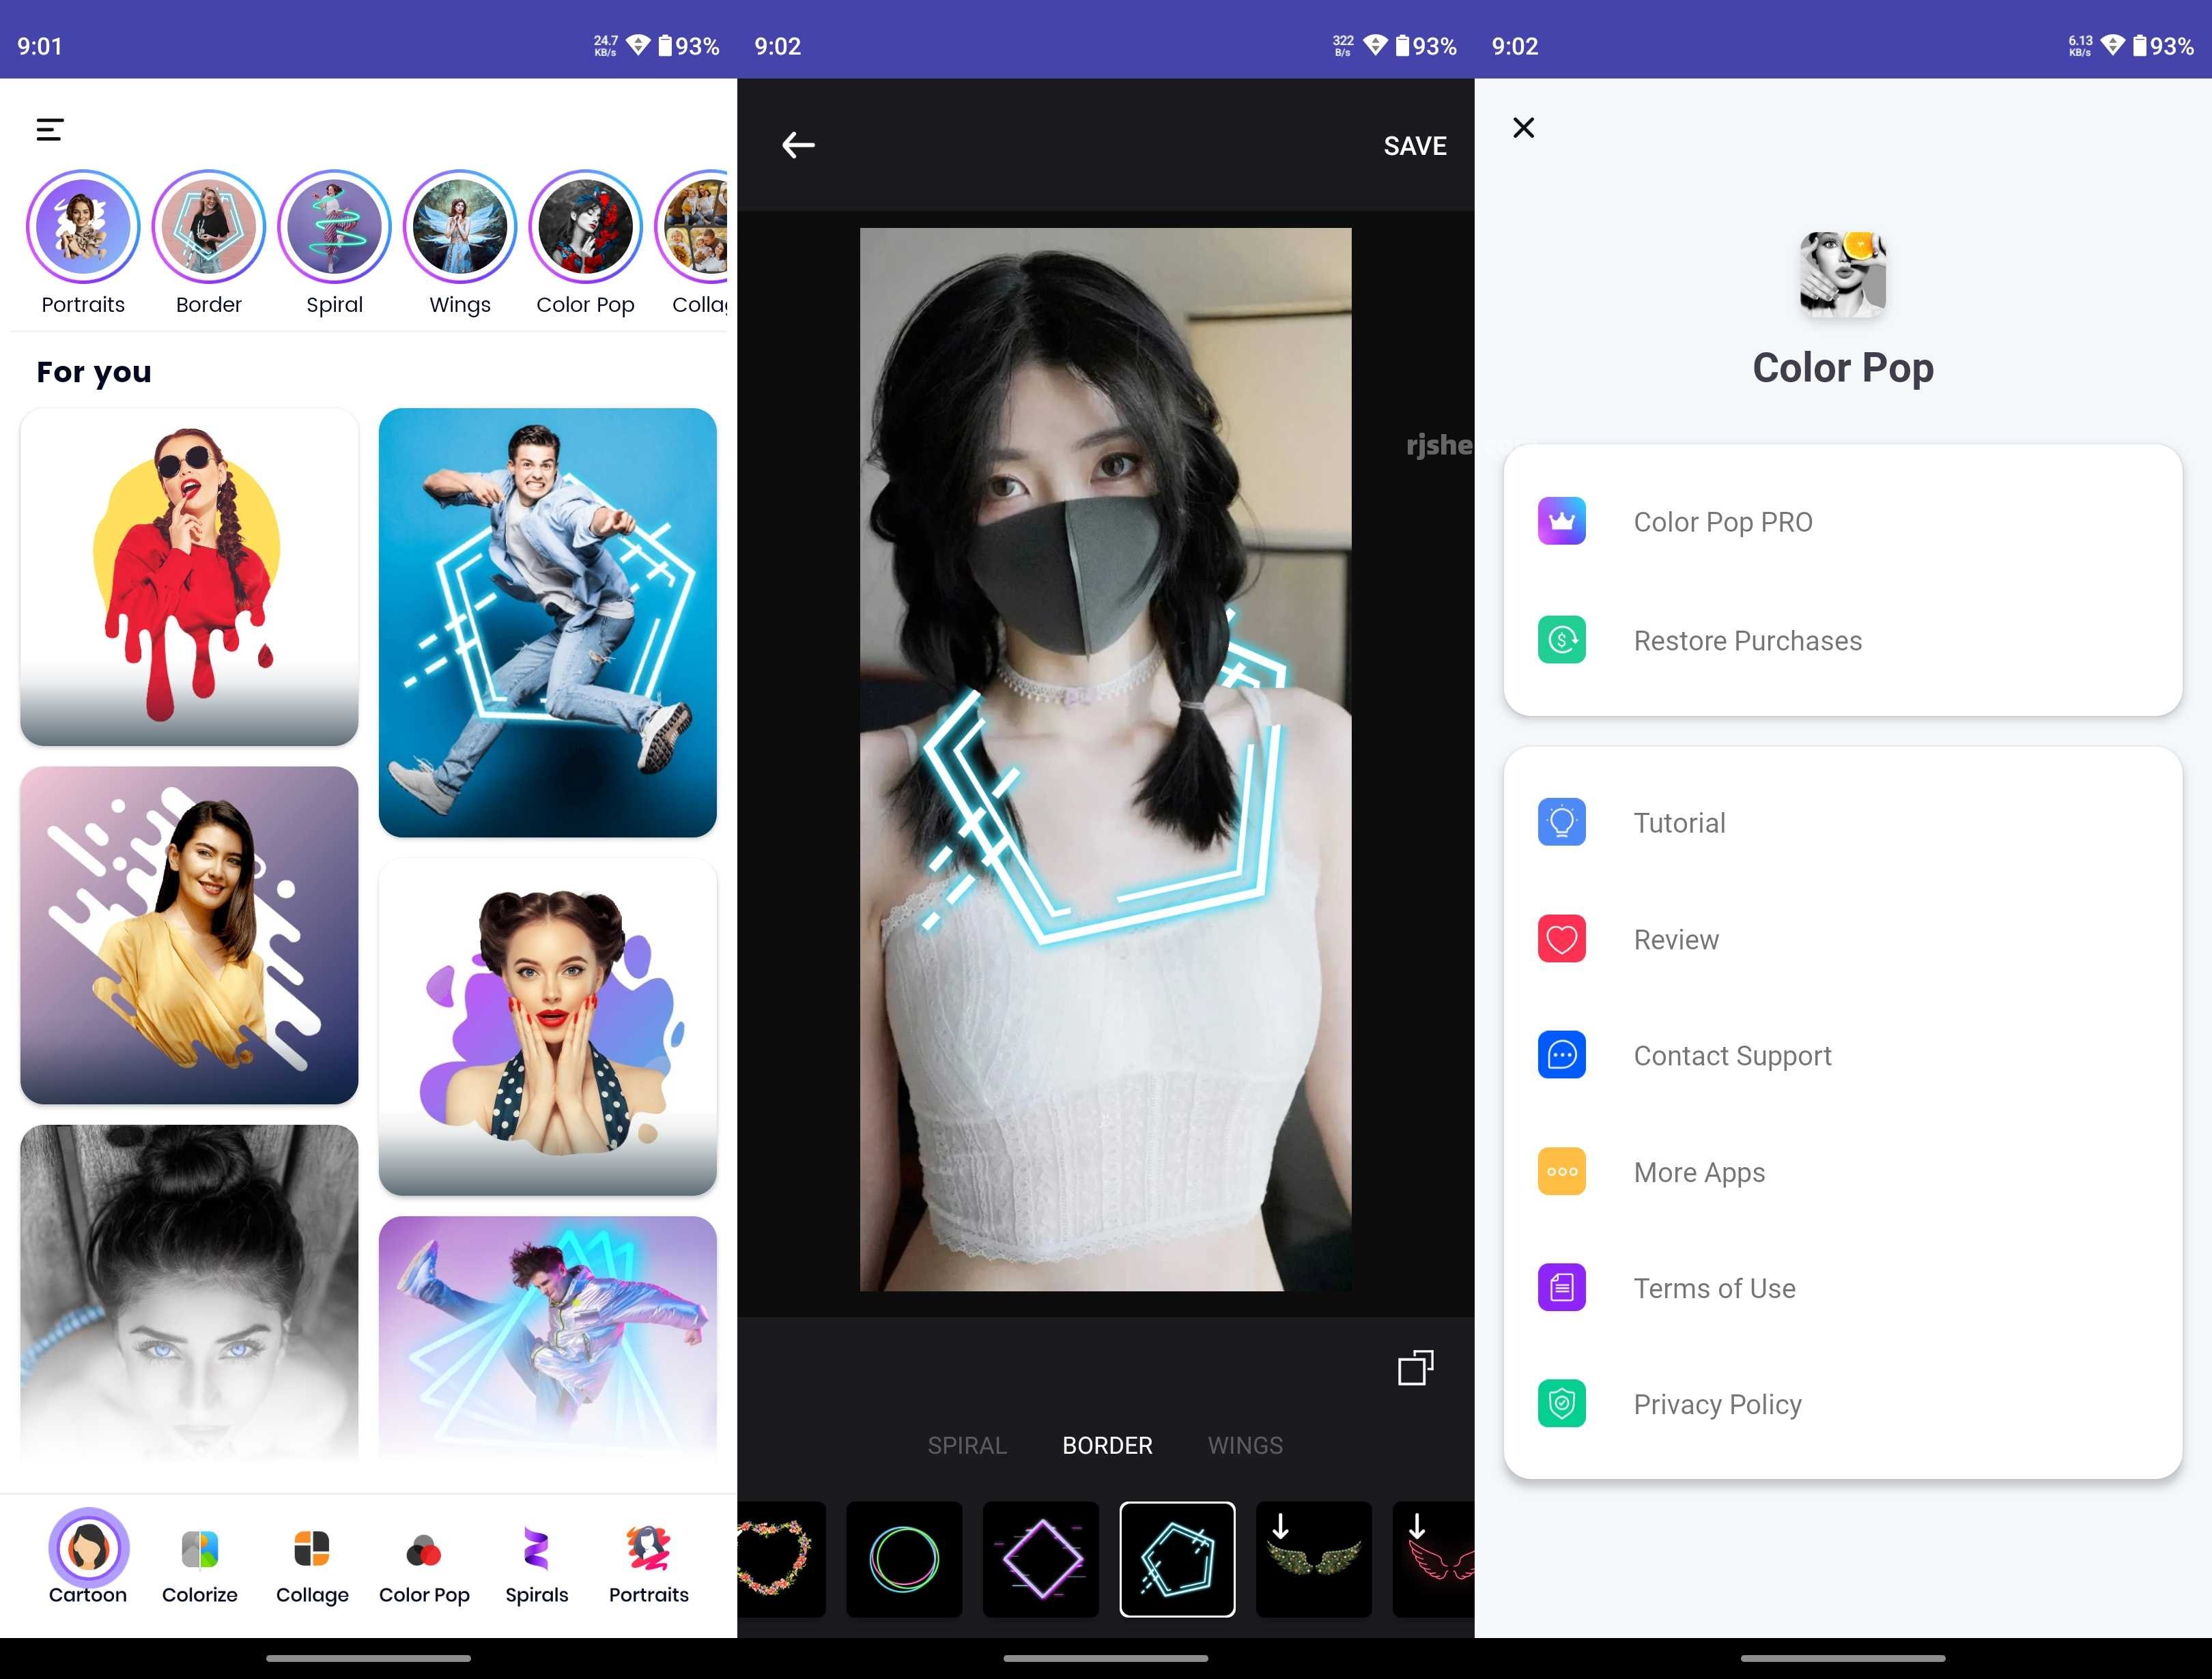Select the cyan pentagon border preset
The height and width of the screenshot is (1679, 2212).
[1177, 1558]
